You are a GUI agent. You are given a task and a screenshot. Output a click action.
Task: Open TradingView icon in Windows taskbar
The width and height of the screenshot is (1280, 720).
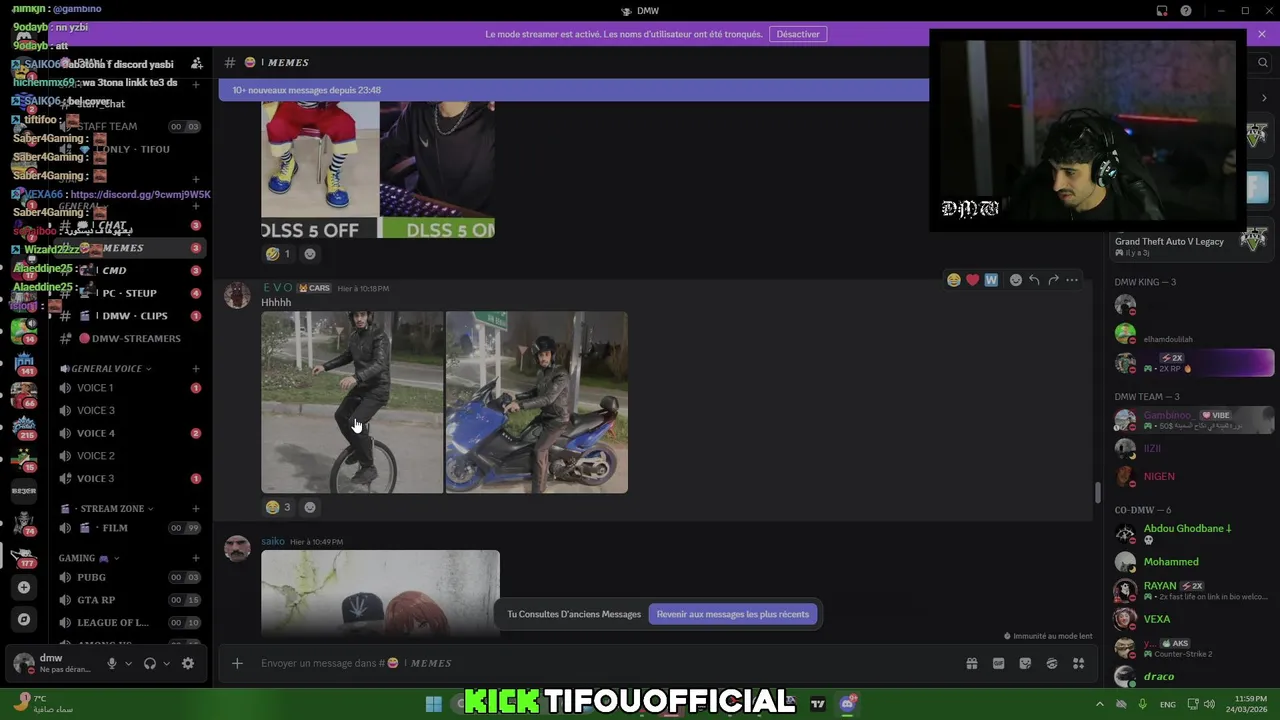pos(818,704)
